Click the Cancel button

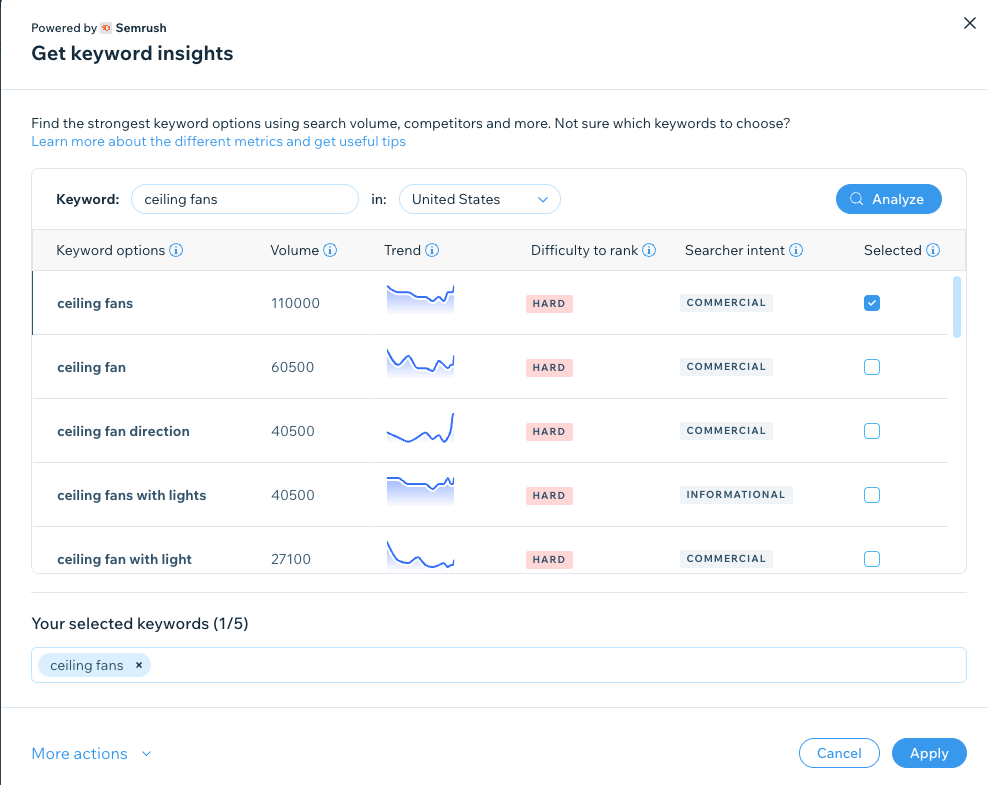(839, 753)
